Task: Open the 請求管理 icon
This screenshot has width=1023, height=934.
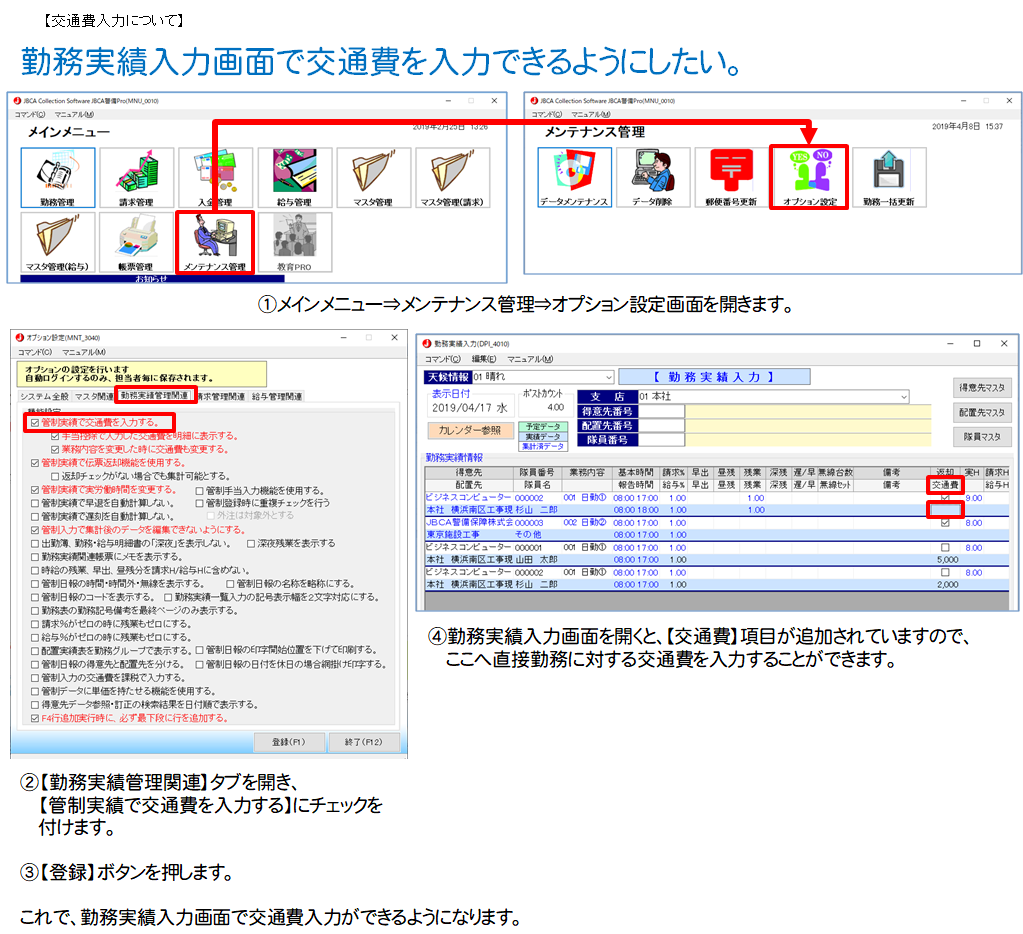Action: coord(137,178)
